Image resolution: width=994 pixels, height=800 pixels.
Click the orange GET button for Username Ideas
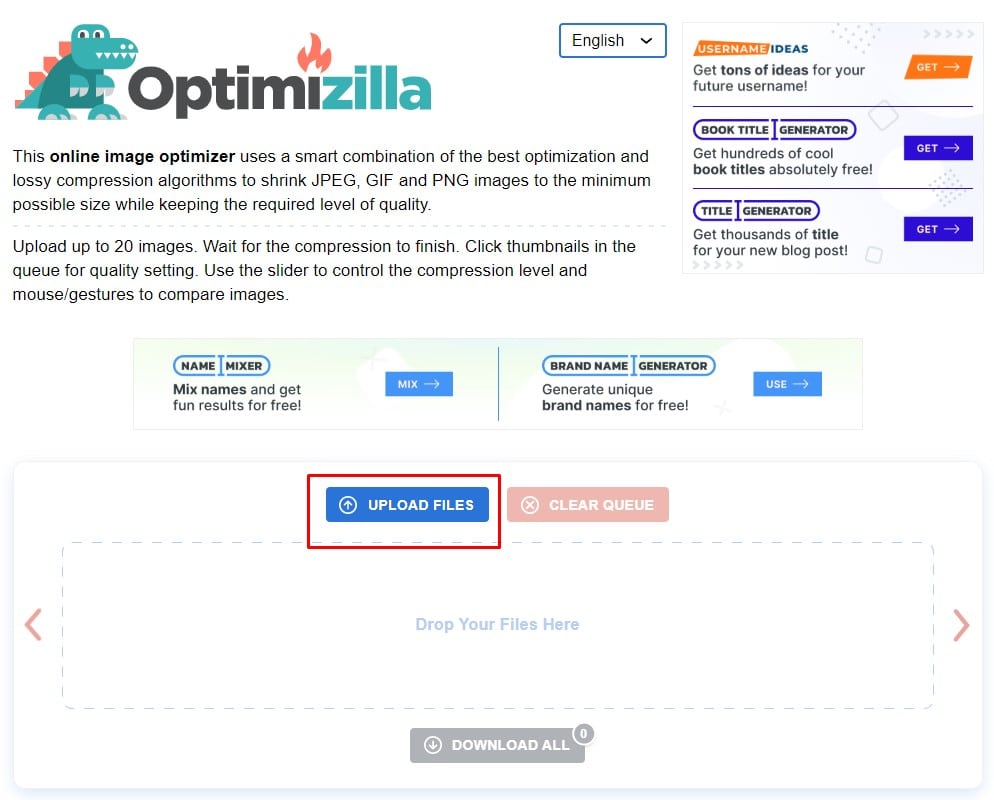(x=938, y=67)
